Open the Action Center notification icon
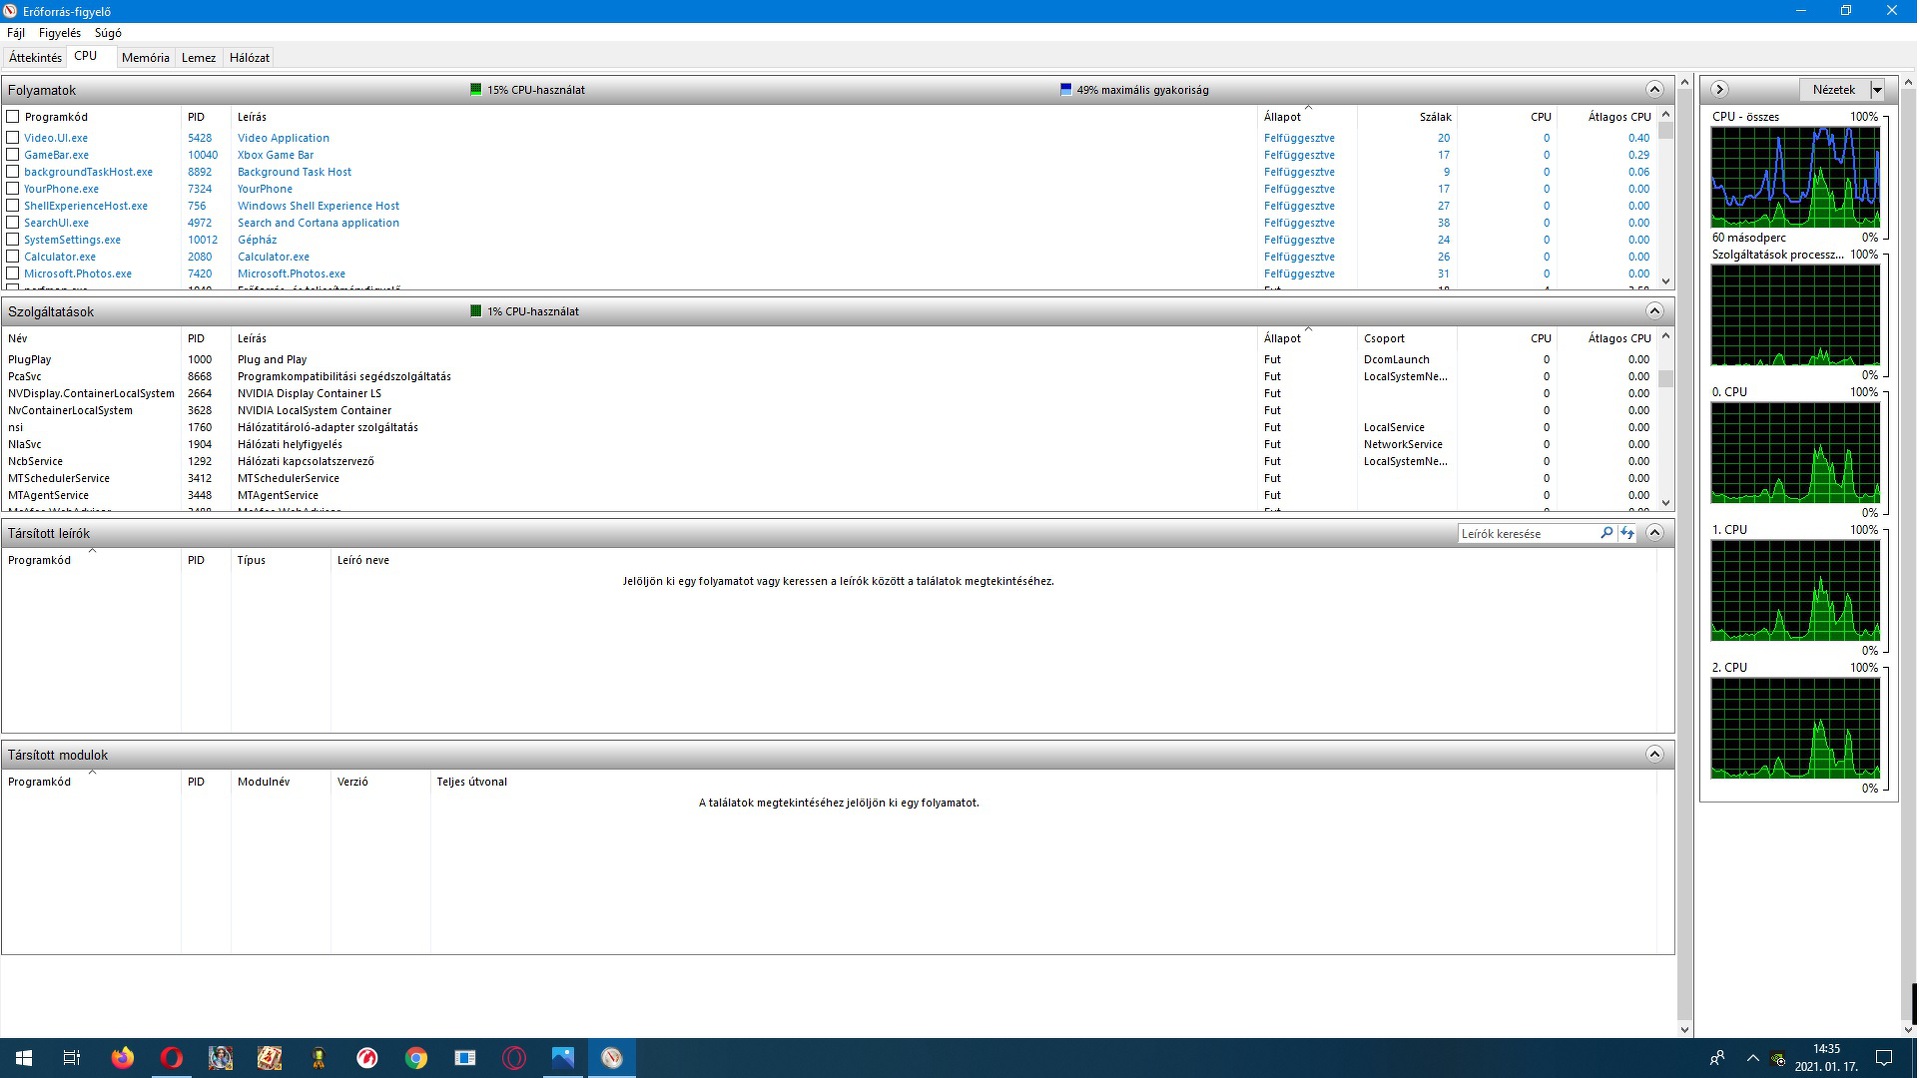The width and height of the screenshot is (1920, 1078). click(1884, 1057)
